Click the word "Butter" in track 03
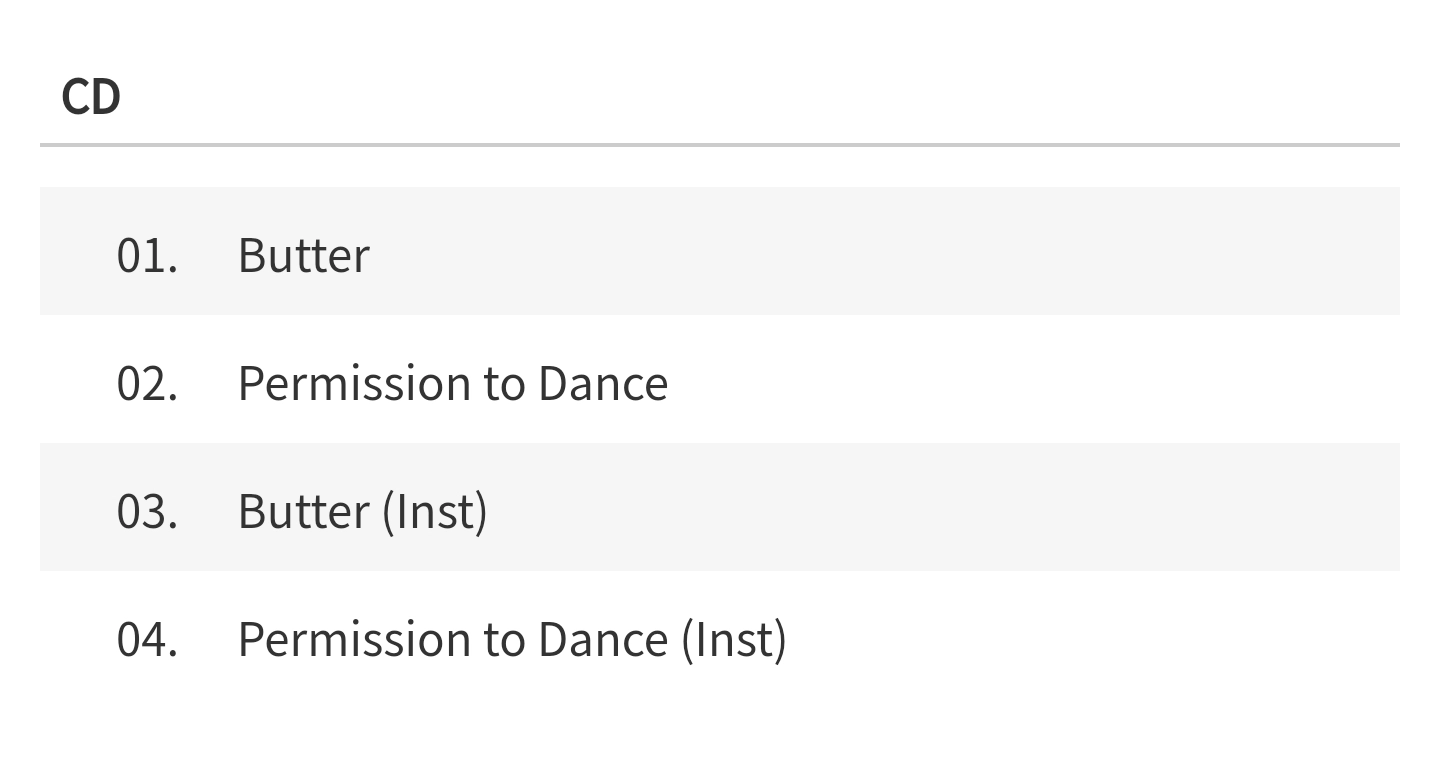1440x763 pixels. (x=303, y=511)
